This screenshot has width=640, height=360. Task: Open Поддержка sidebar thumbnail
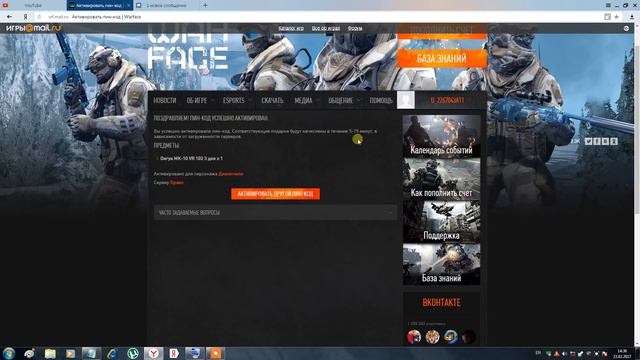(x=441, y=222)
